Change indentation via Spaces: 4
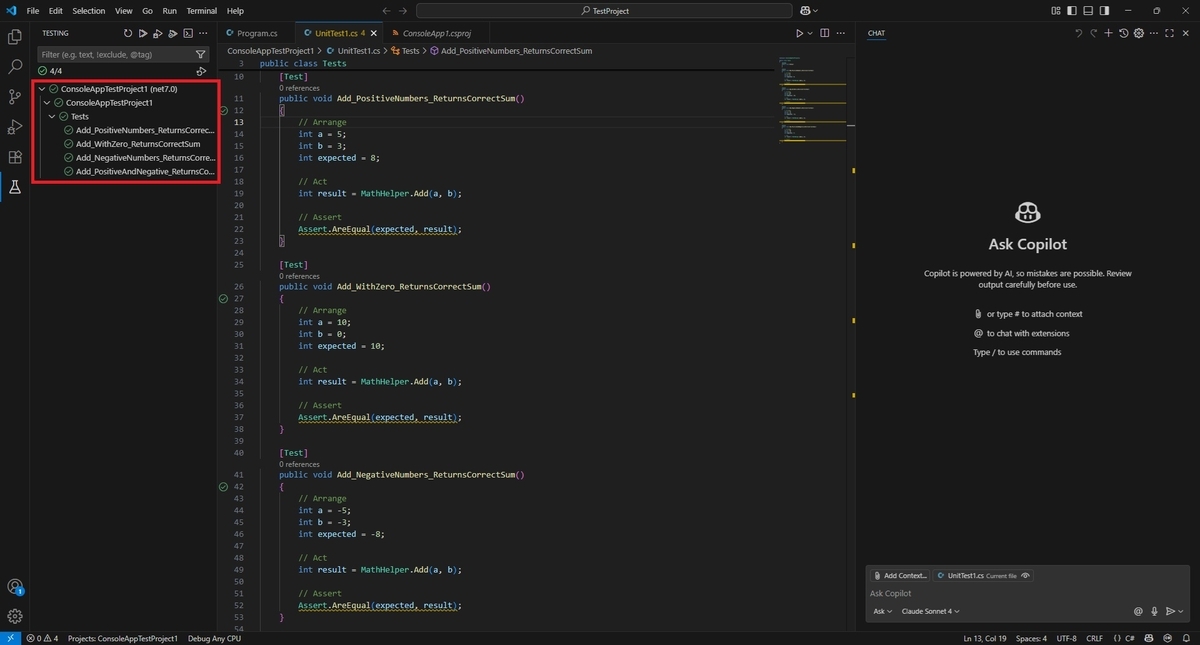Viewport: 1200px width, 645px height. 1032,638
